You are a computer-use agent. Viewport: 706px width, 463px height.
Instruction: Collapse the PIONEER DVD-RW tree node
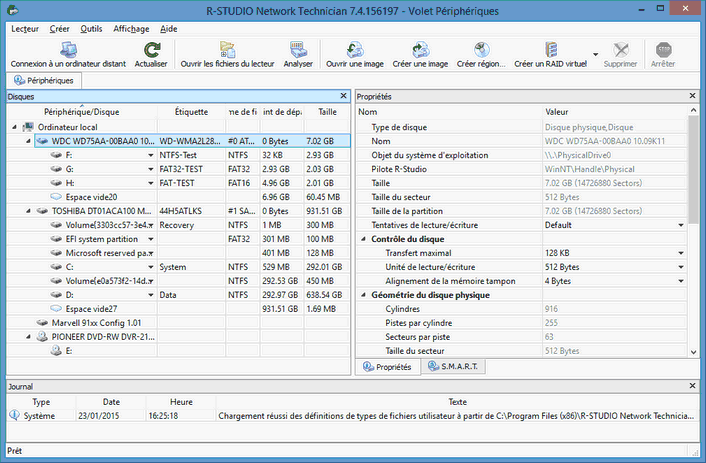28,336
